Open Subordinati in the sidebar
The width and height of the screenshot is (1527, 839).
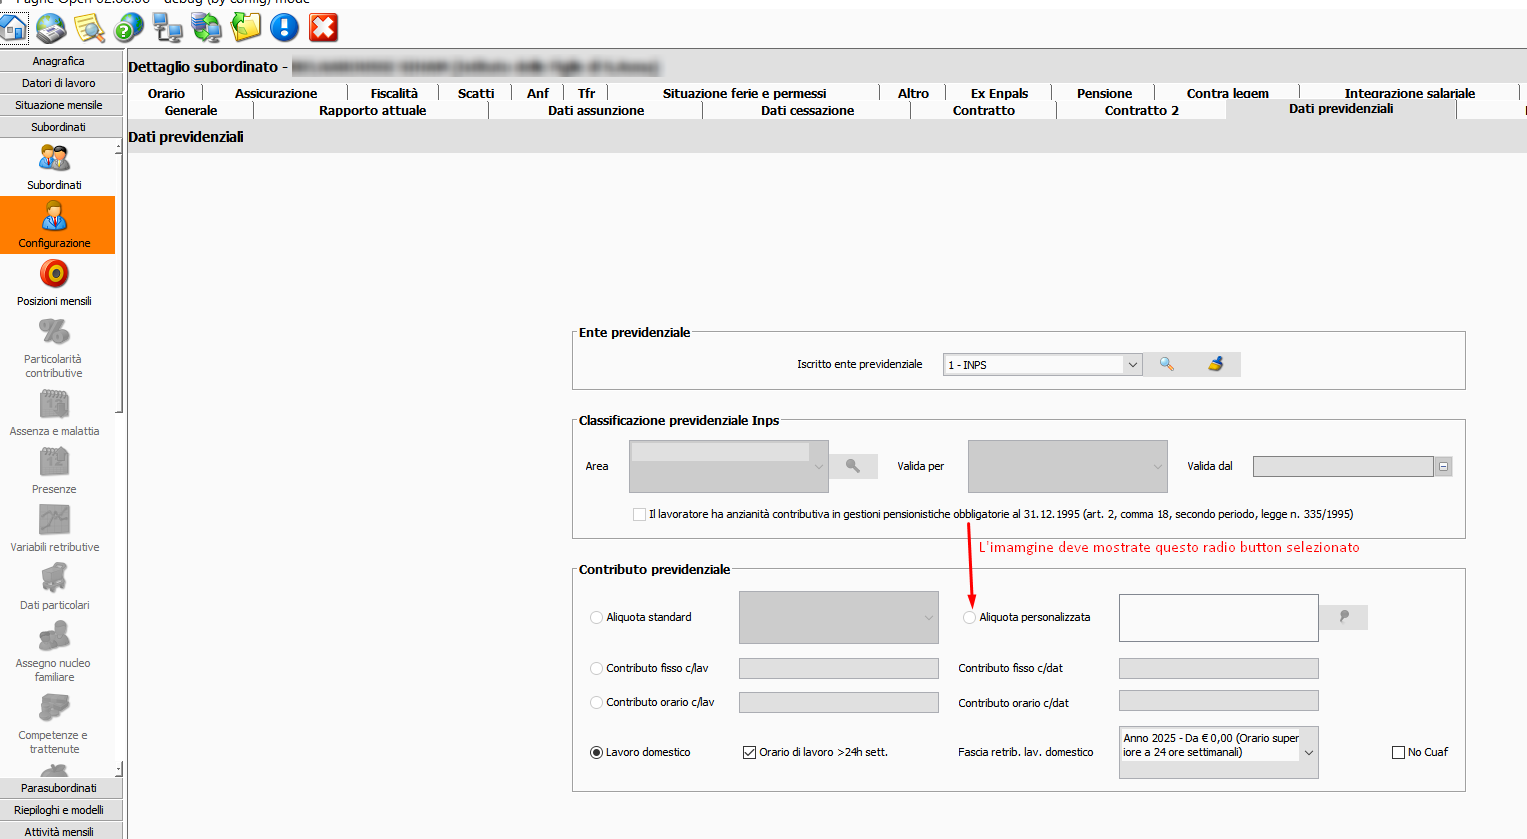pyautogui.click(x=55, y=166)
